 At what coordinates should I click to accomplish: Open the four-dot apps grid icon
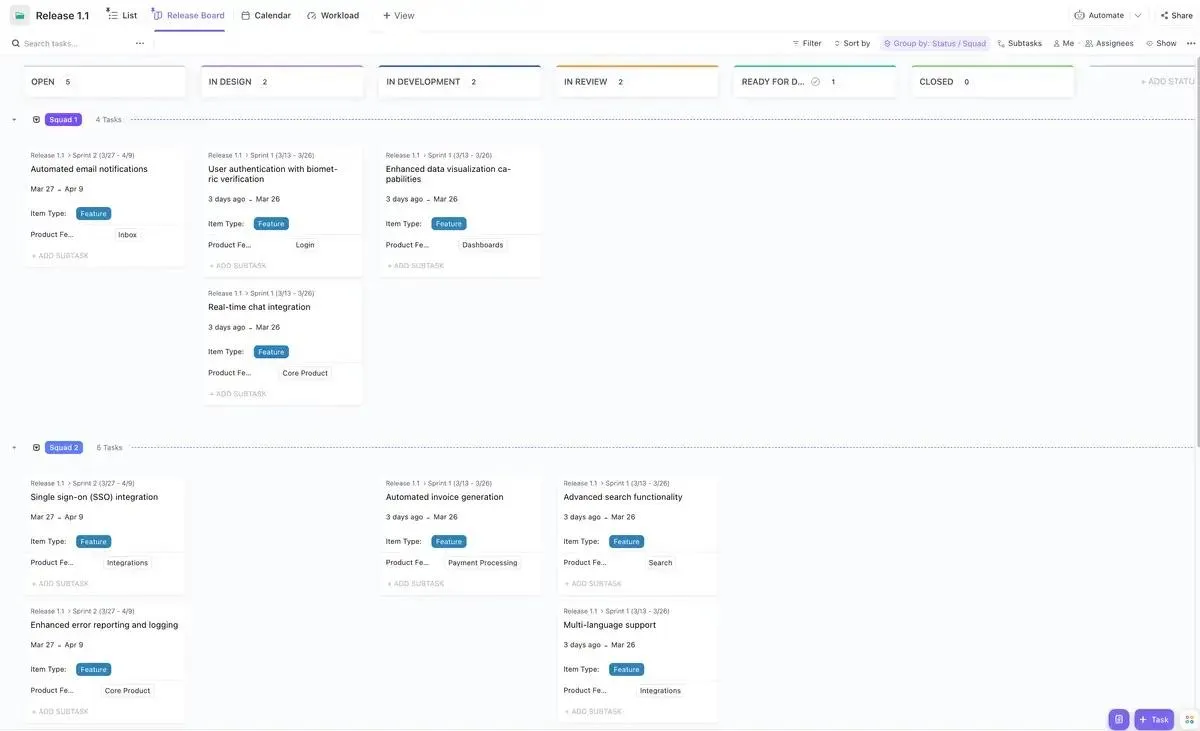point(1189,719)
